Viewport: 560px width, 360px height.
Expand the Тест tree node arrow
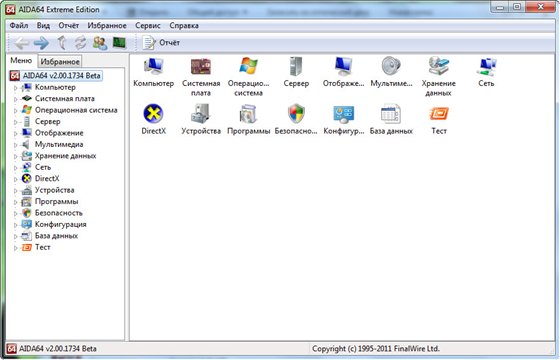[15, 248]
